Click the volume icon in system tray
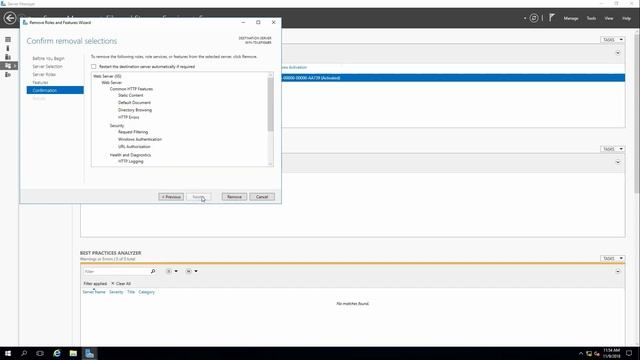This screenshot has width=640, height=360. tap(597, 353)
